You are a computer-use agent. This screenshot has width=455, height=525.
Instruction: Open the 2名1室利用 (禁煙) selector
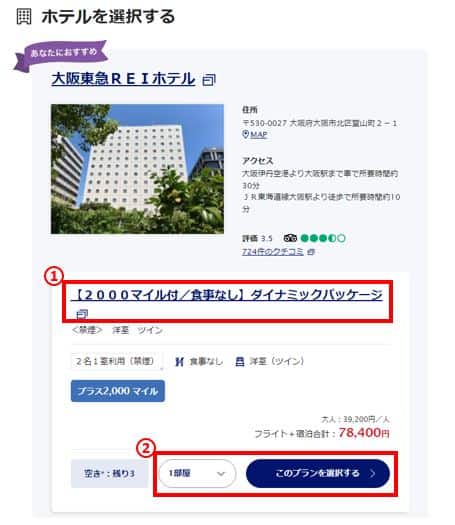(x=117, y=361)
